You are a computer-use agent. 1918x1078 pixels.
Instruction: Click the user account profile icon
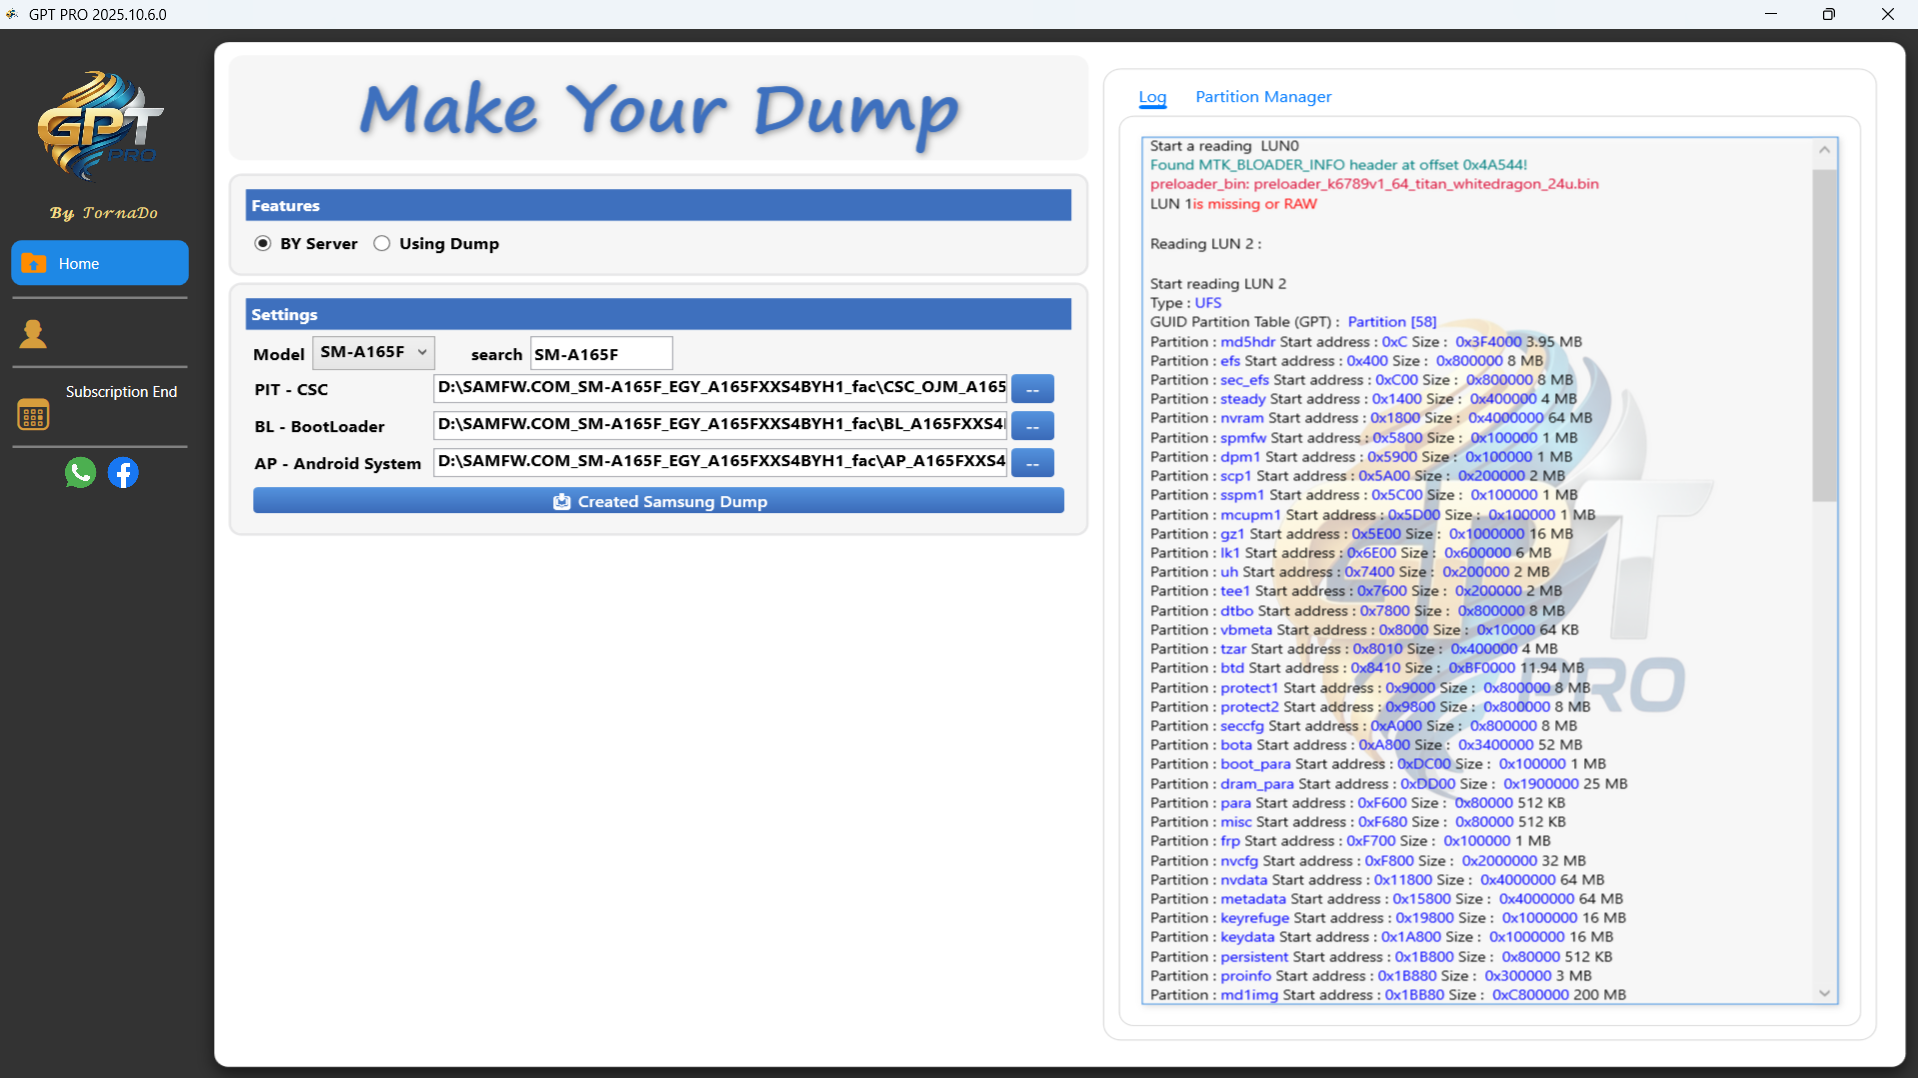(x=33, y=334)
